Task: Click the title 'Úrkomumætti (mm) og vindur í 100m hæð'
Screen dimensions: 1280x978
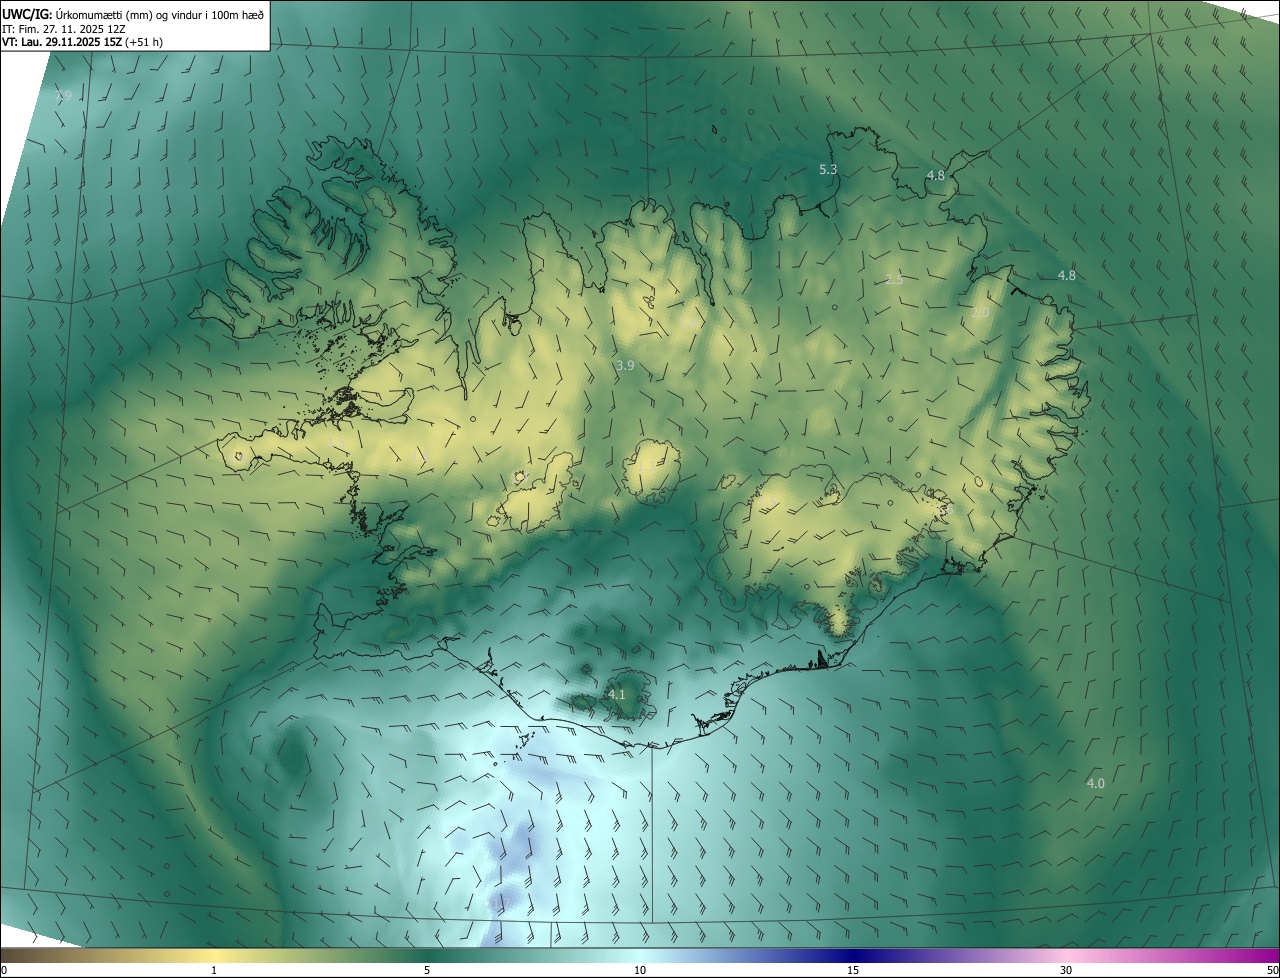Action: pos(159,14)
